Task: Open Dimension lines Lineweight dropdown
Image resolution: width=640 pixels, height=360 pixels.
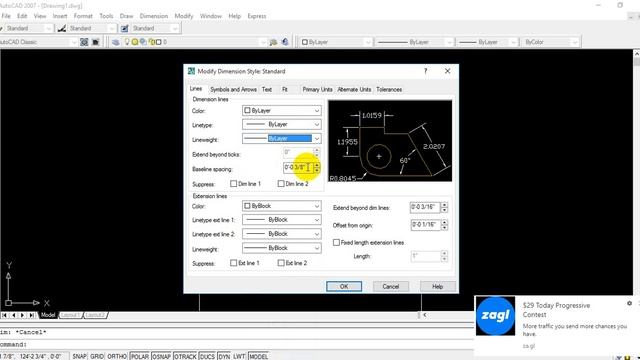Action: pyautogui.click(x=282, y=139)
